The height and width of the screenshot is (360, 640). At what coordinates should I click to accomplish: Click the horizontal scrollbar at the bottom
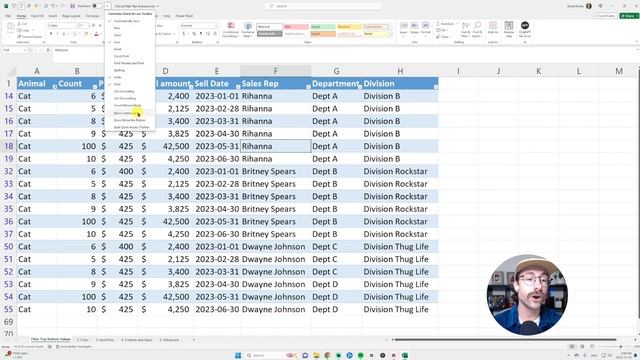point(505,340)
